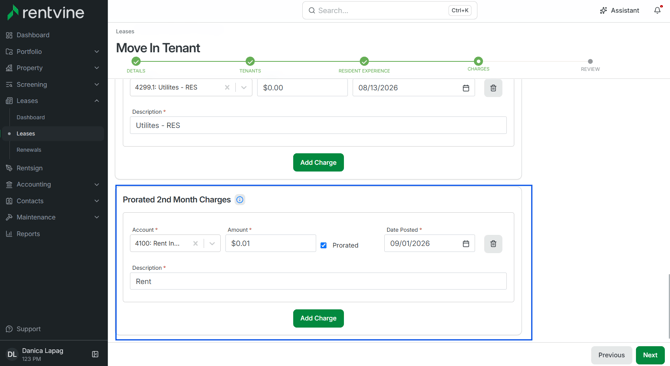This screenshot has height=366, width=670.
Task: Open calendar for 09/01/2026 date
Action: [466, 243]
